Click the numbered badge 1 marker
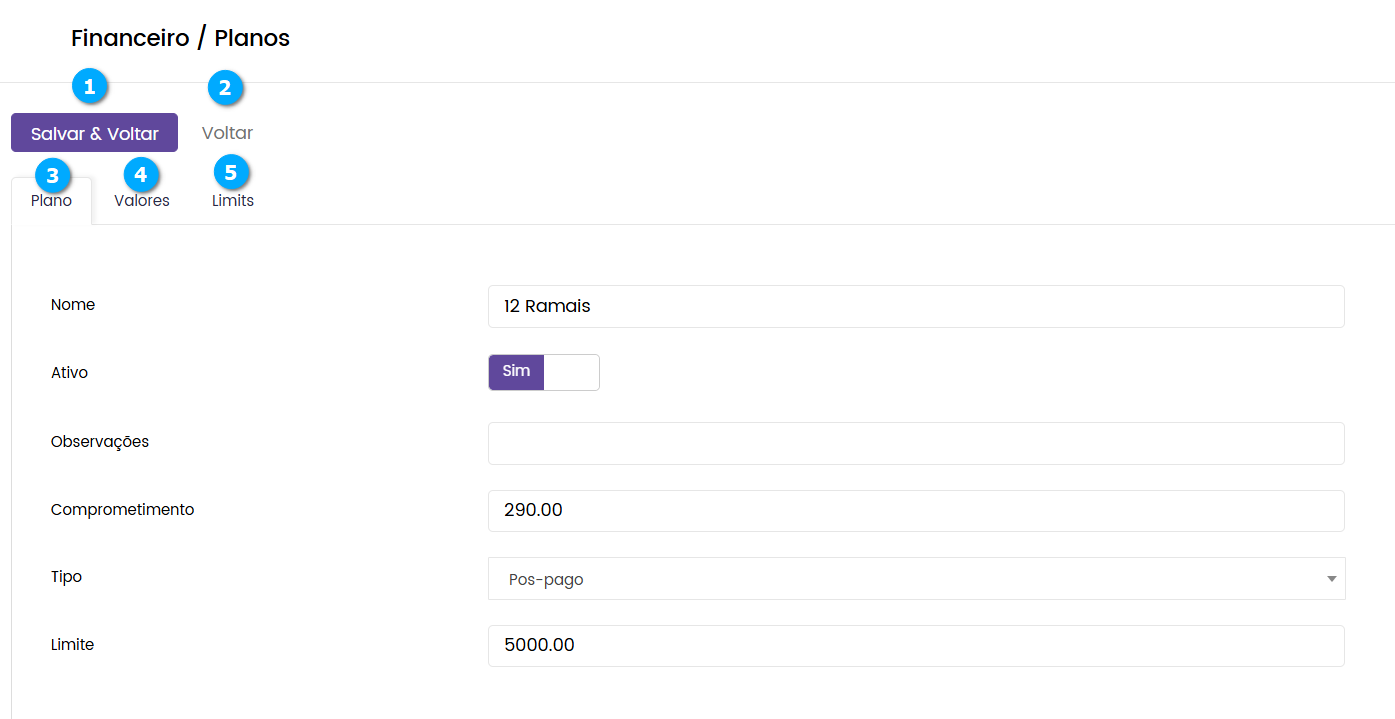The image size is (1395, 719). tap(90, 87)
